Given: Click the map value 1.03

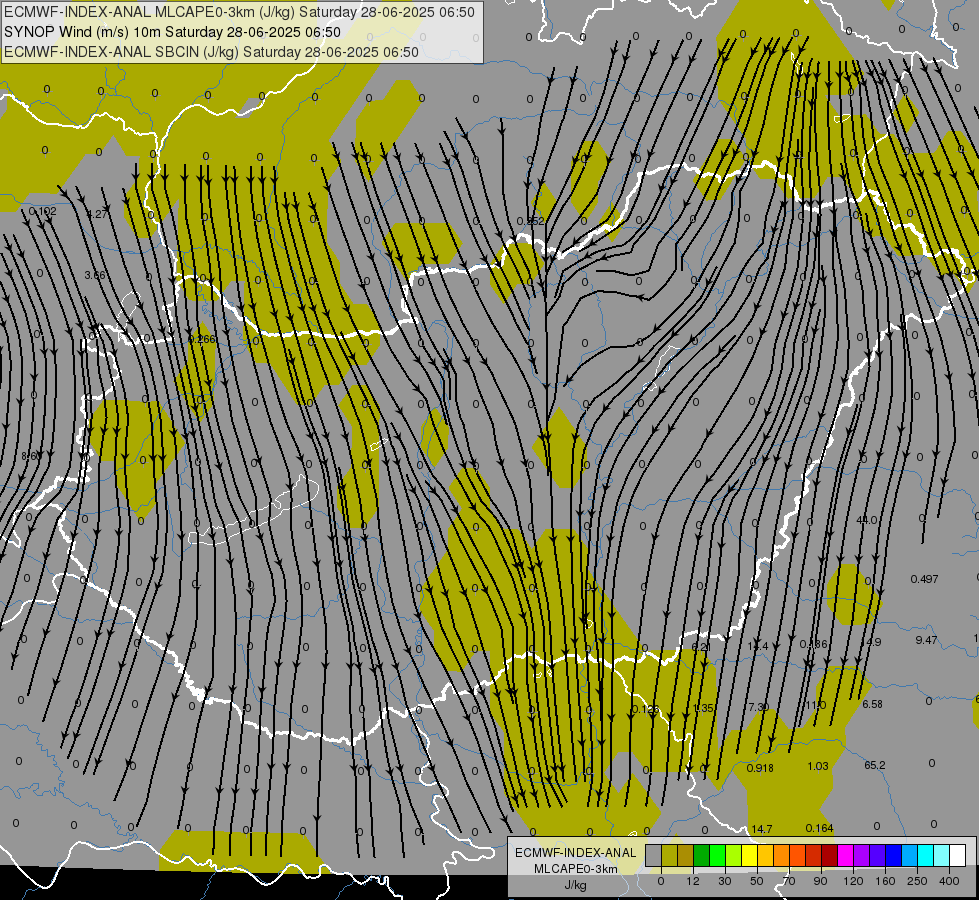Looking at the screenshot, I should (x=818, y=766).
